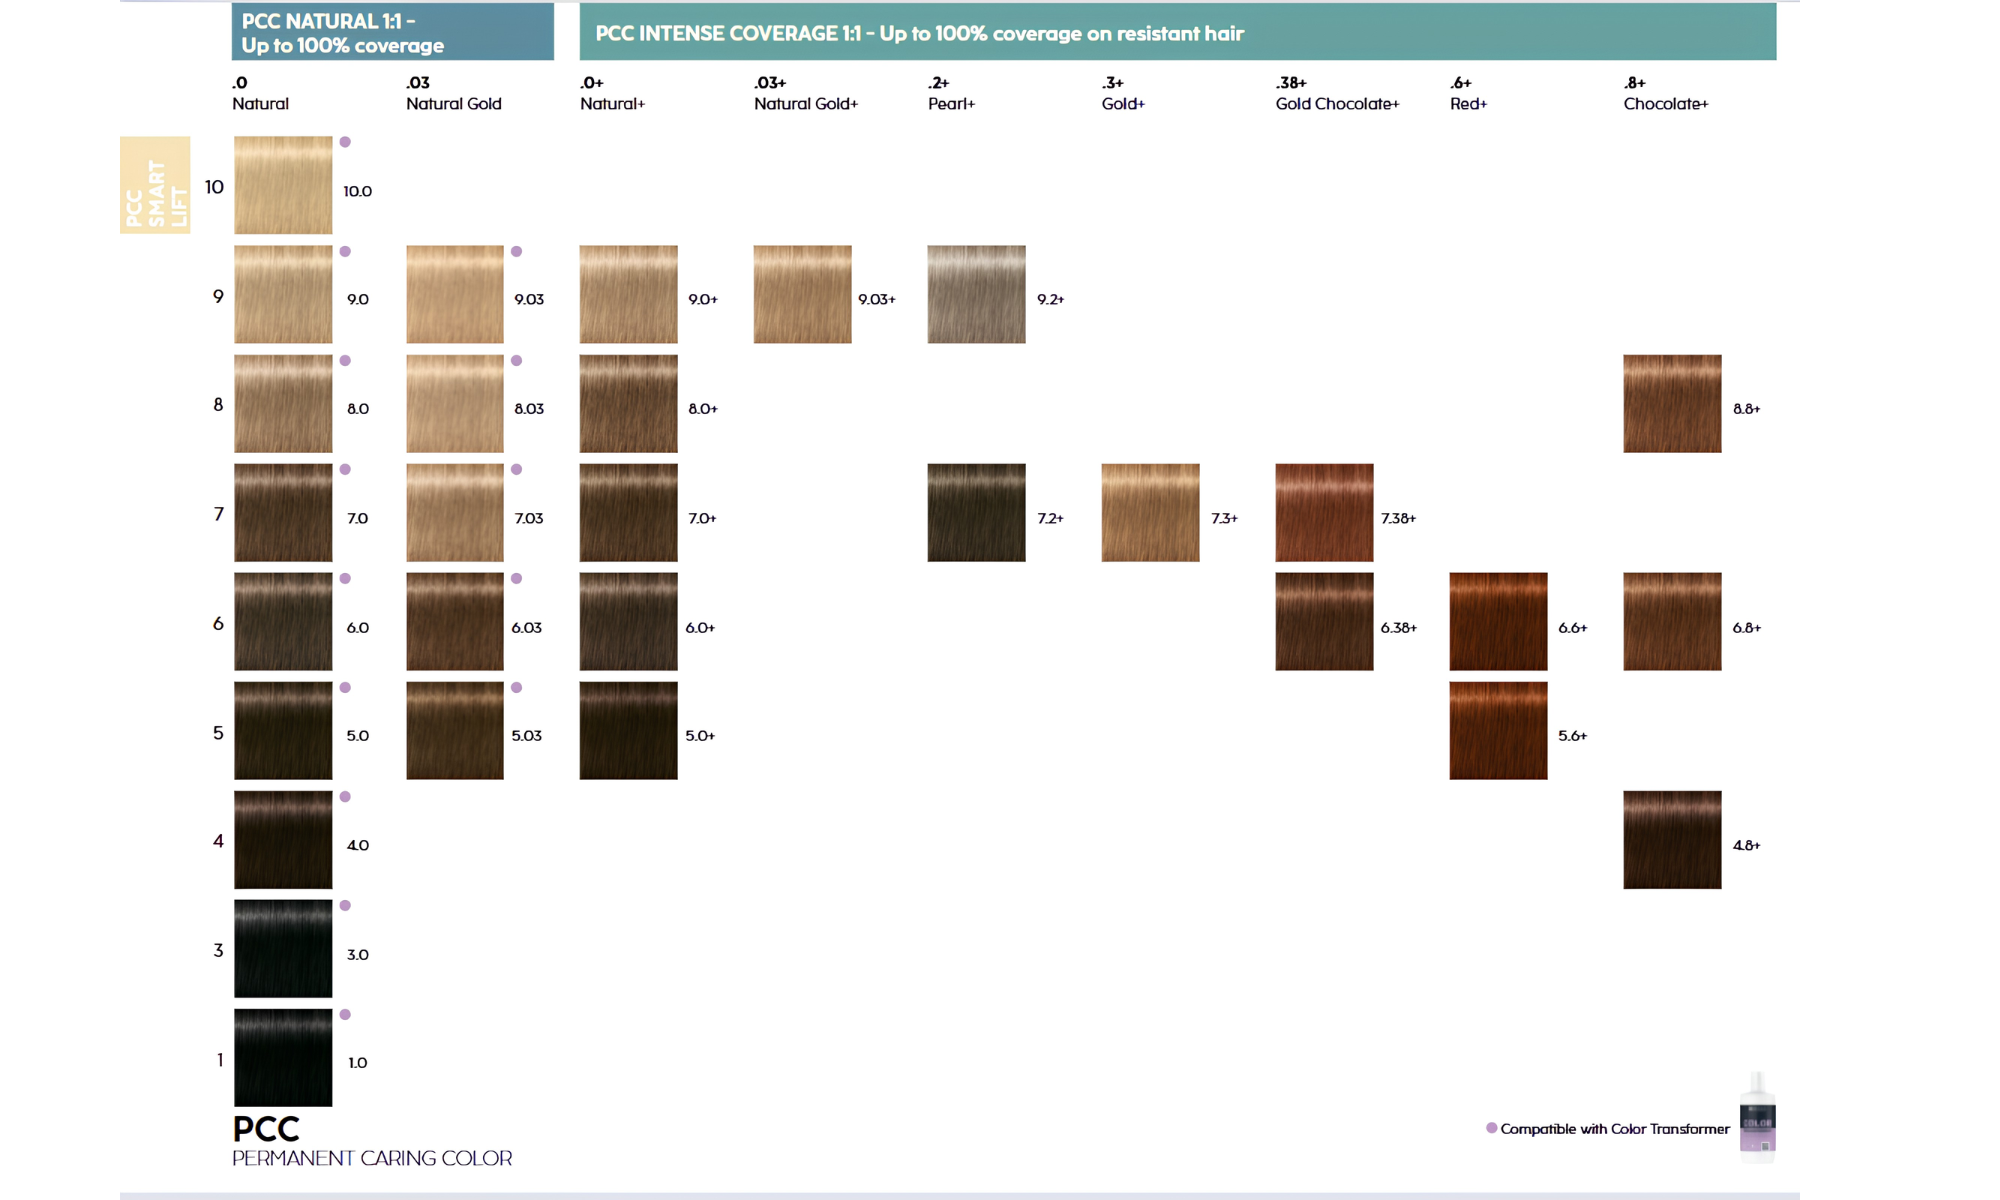Image resolution: width=2000 pixels, height=1200 pixels.
Task: Click the 9.03+ Natural Gold+ swatch
Action: [x=802, y=294]
